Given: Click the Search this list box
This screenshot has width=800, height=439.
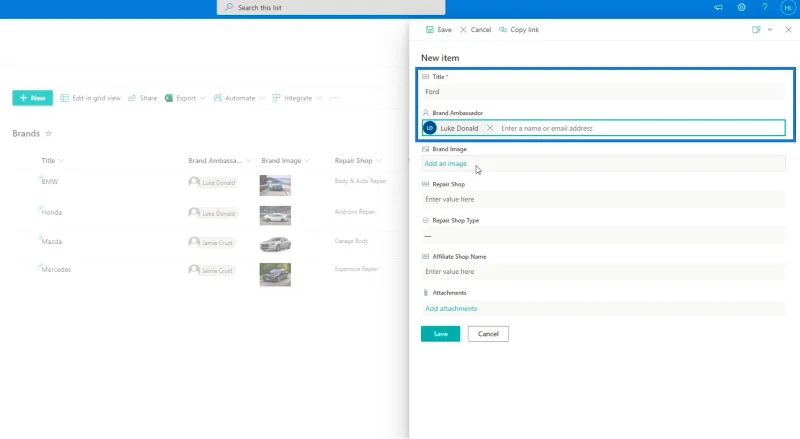Looking at the screenshot, I should point(331,7).
